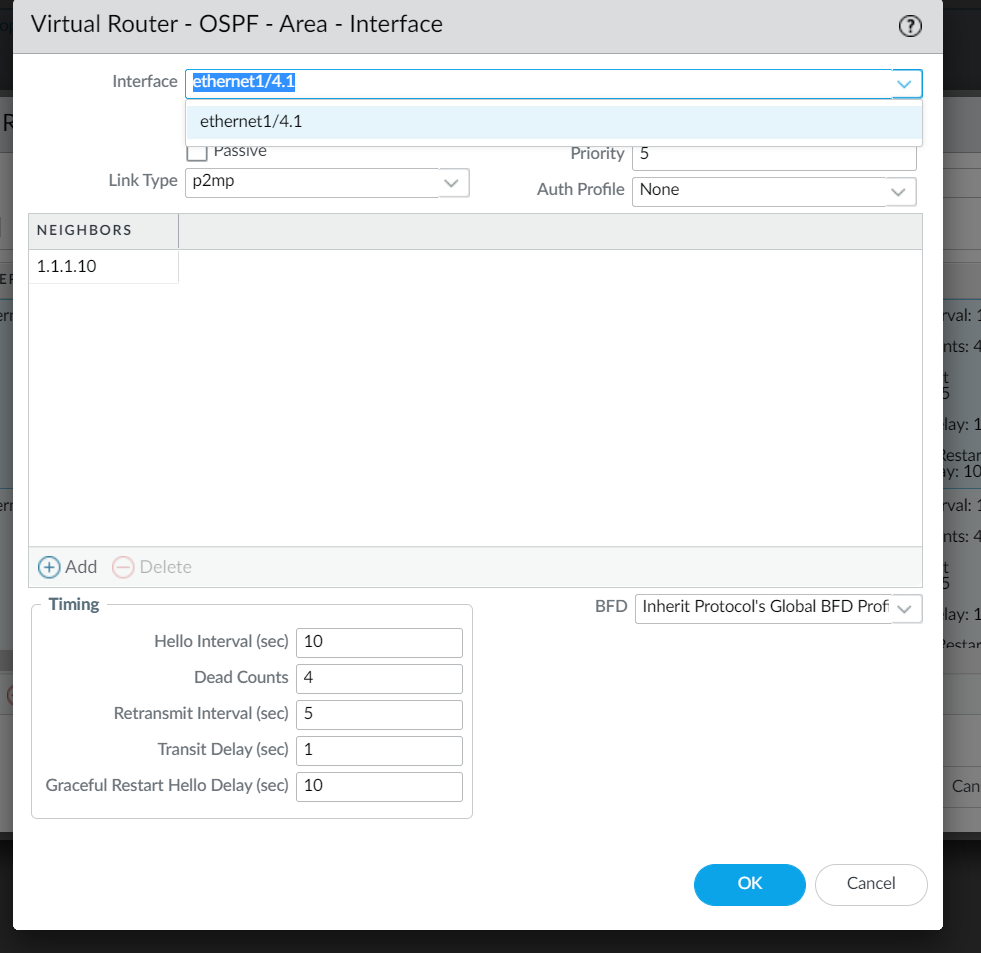The image size is (981, 953).
Task: Open the BFD profile dropdown
Action: pos(904,608)
